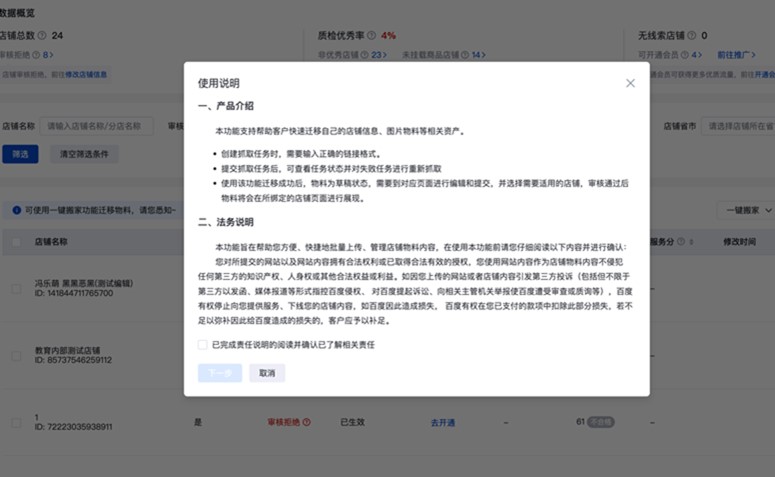This screenshot has height=477, width=775.
Task: Click the 筛选 filter button
Action: (x=19, y=154)
